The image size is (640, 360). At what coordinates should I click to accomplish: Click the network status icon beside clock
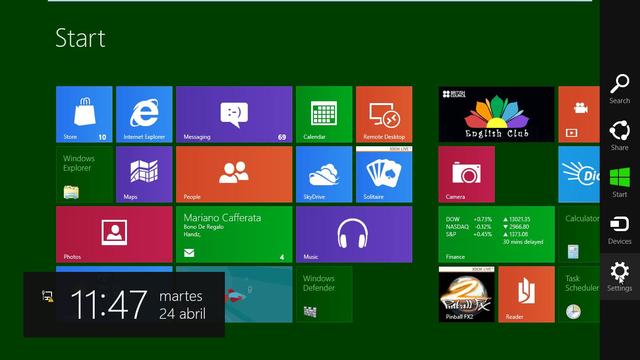47,296
